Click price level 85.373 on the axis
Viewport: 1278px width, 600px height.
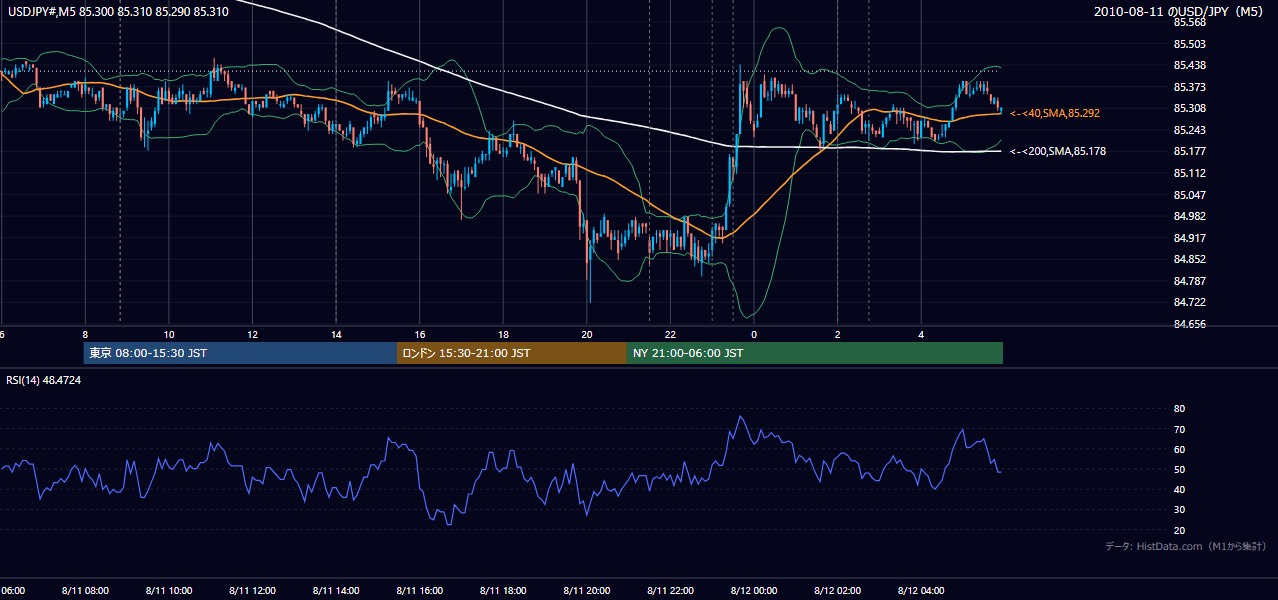point(1190,87)
